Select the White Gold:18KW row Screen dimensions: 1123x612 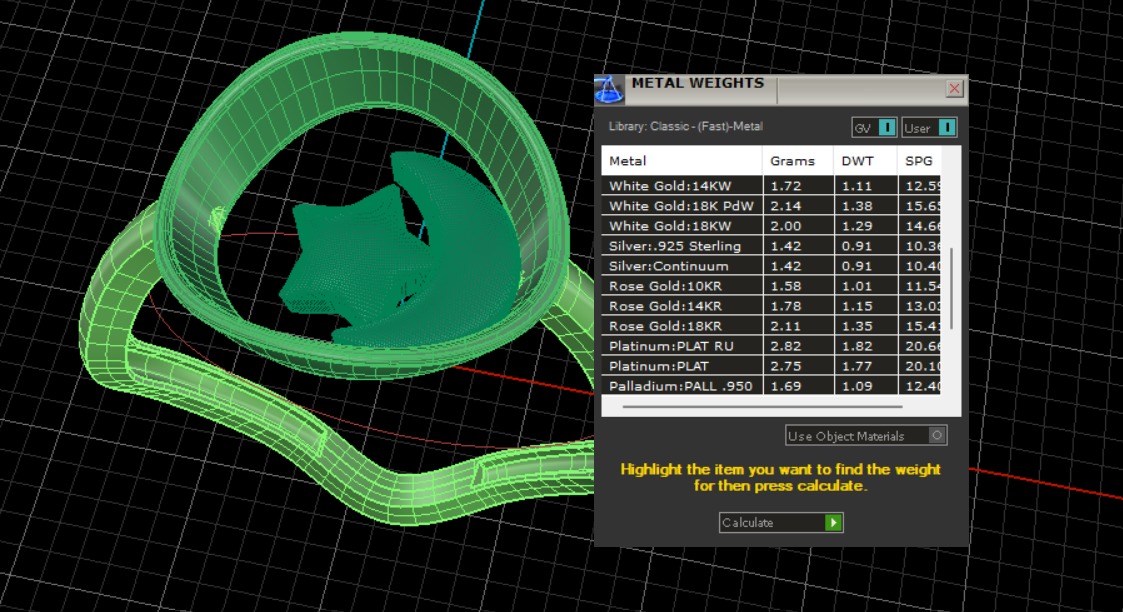(x=771, y=225)
